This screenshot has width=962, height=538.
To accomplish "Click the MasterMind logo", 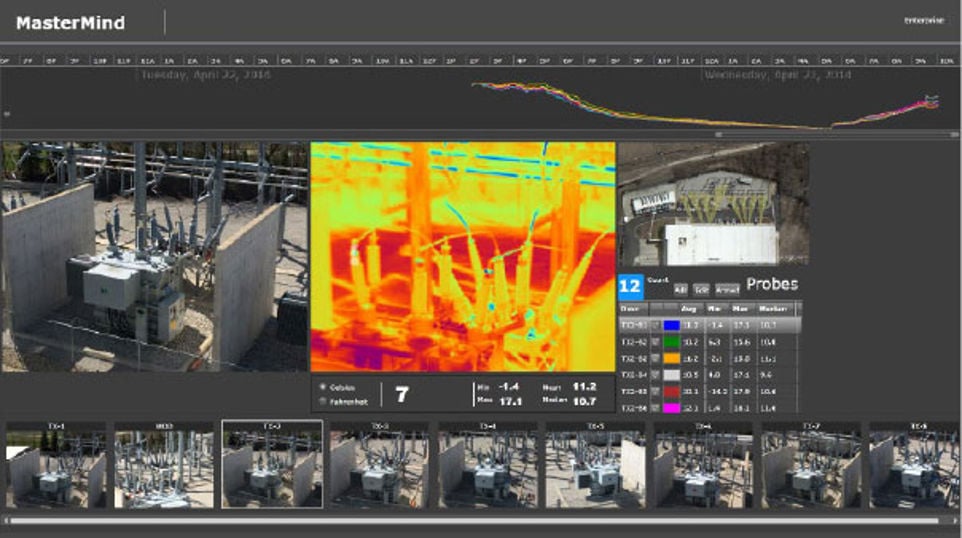I will [70, 22].
